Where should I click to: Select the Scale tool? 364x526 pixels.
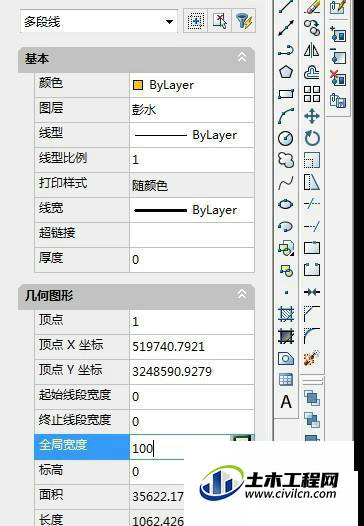312,160
